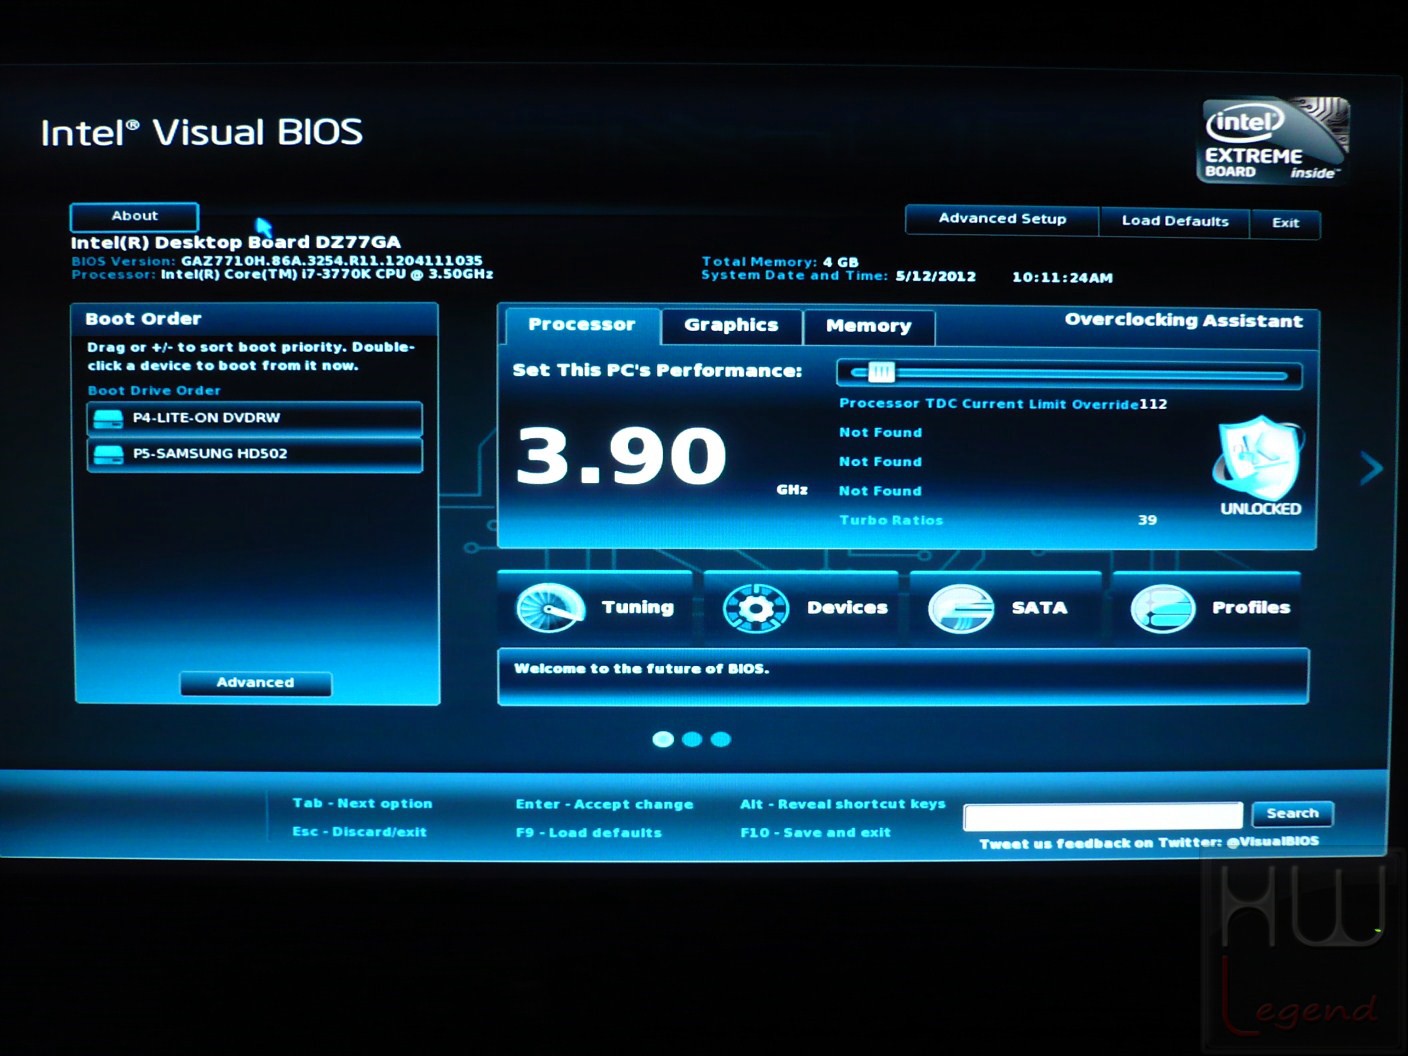This screenshot has width=1408, height=1056.
Task: Click the Turbo Ratios value 39
Action: click(1147, 520)
